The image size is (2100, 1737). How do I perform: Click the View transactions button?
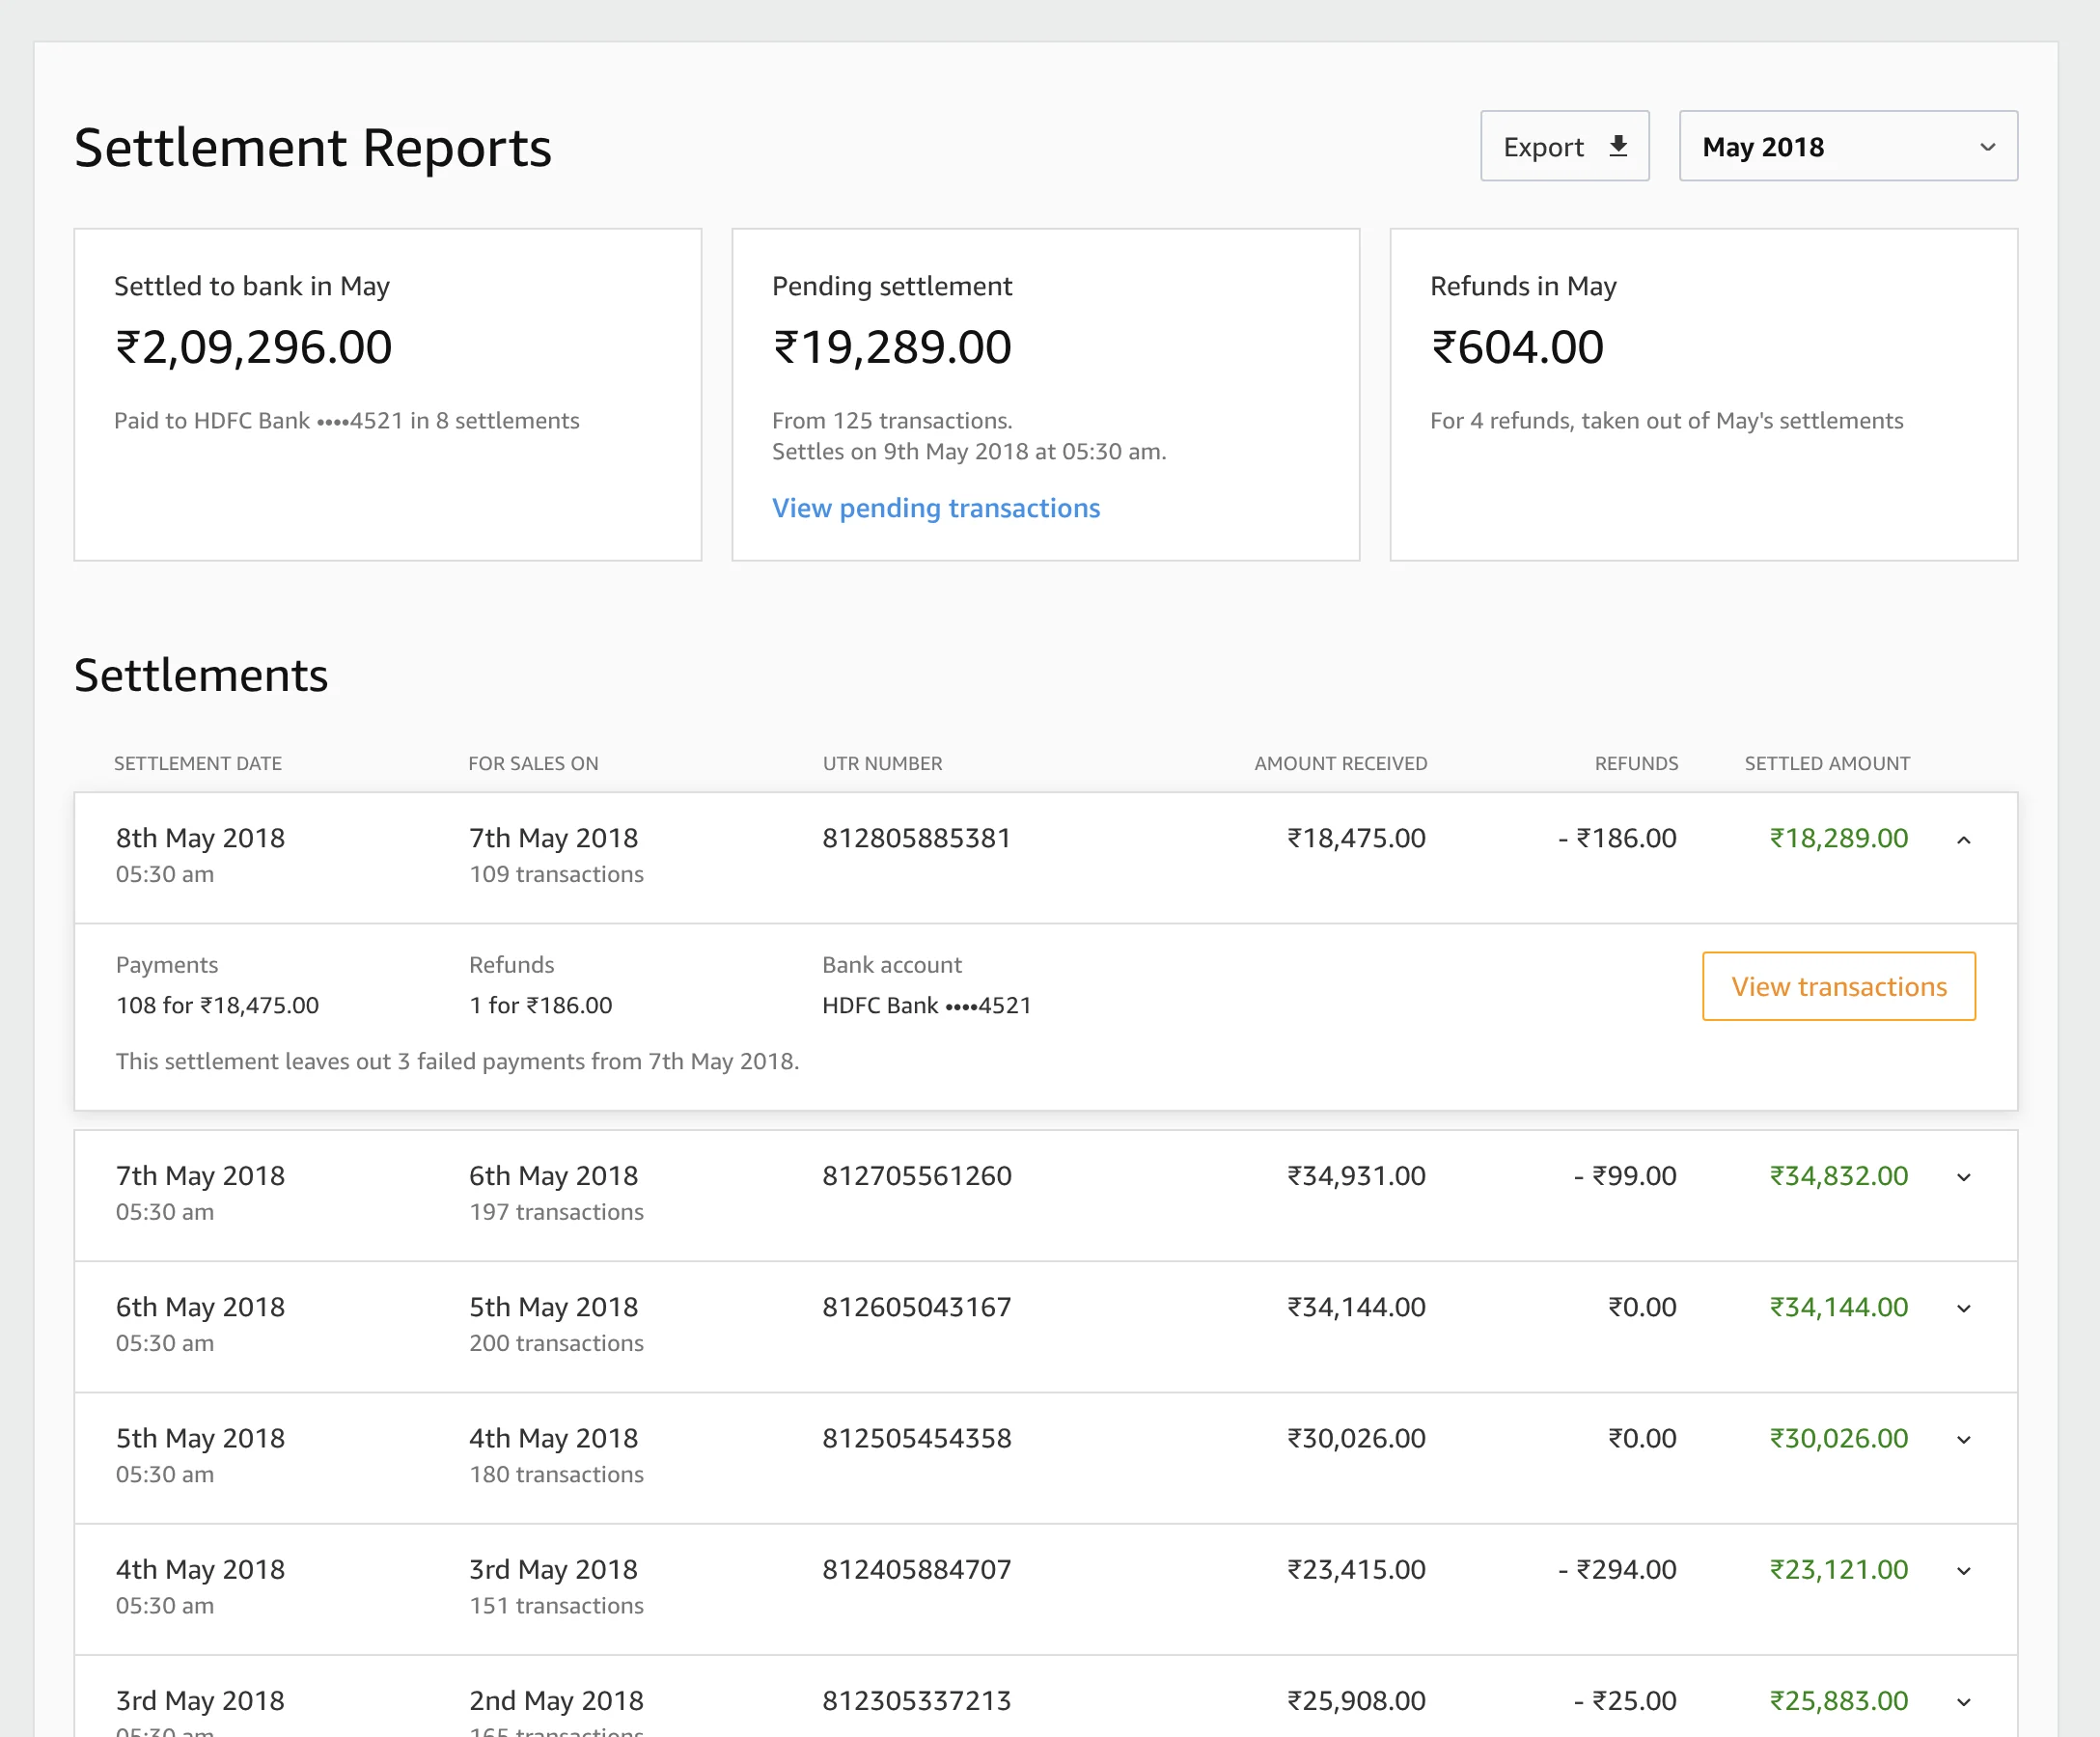(1839, 986)
